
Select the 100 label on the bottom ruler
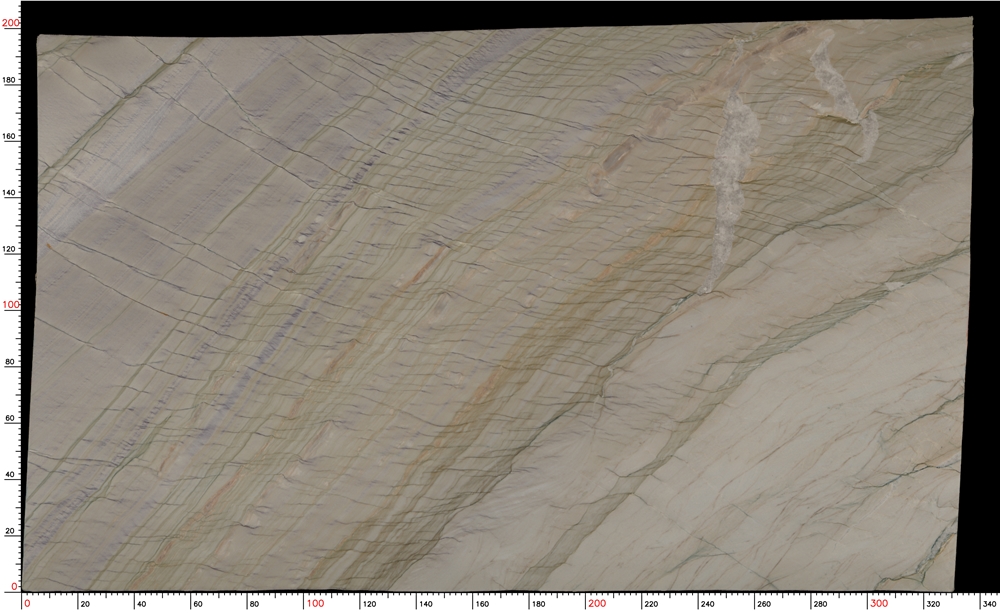[x=314, y=603]
